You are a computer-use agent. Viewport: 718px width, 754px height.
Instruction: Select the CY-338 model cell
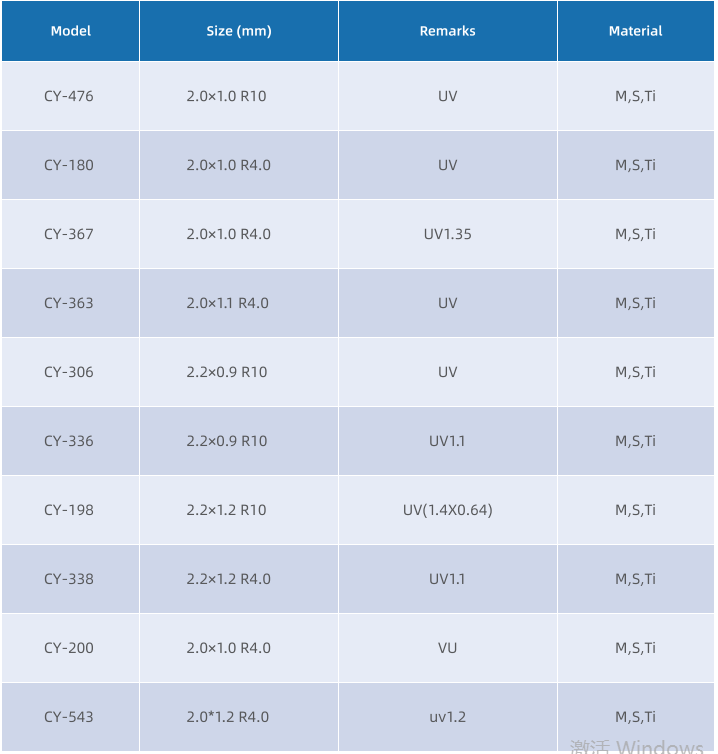[69, 579]
